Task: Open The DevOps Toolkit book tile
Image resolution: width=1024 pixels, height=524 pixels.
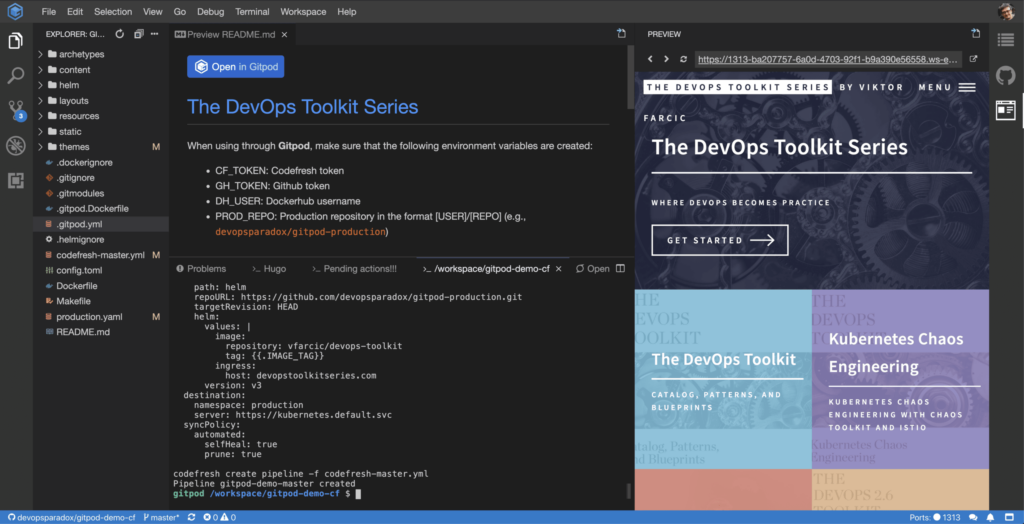Action: point(724,378)
